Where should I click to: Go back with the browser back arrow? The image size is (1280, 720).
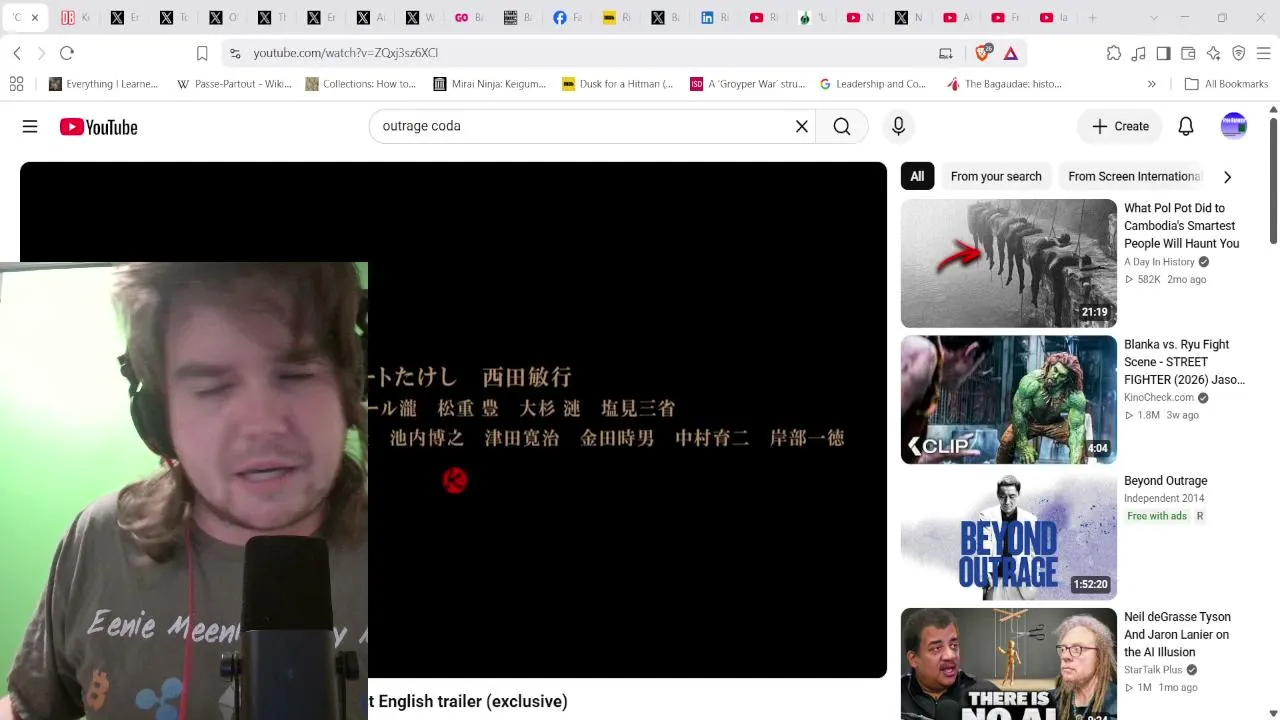17,53
